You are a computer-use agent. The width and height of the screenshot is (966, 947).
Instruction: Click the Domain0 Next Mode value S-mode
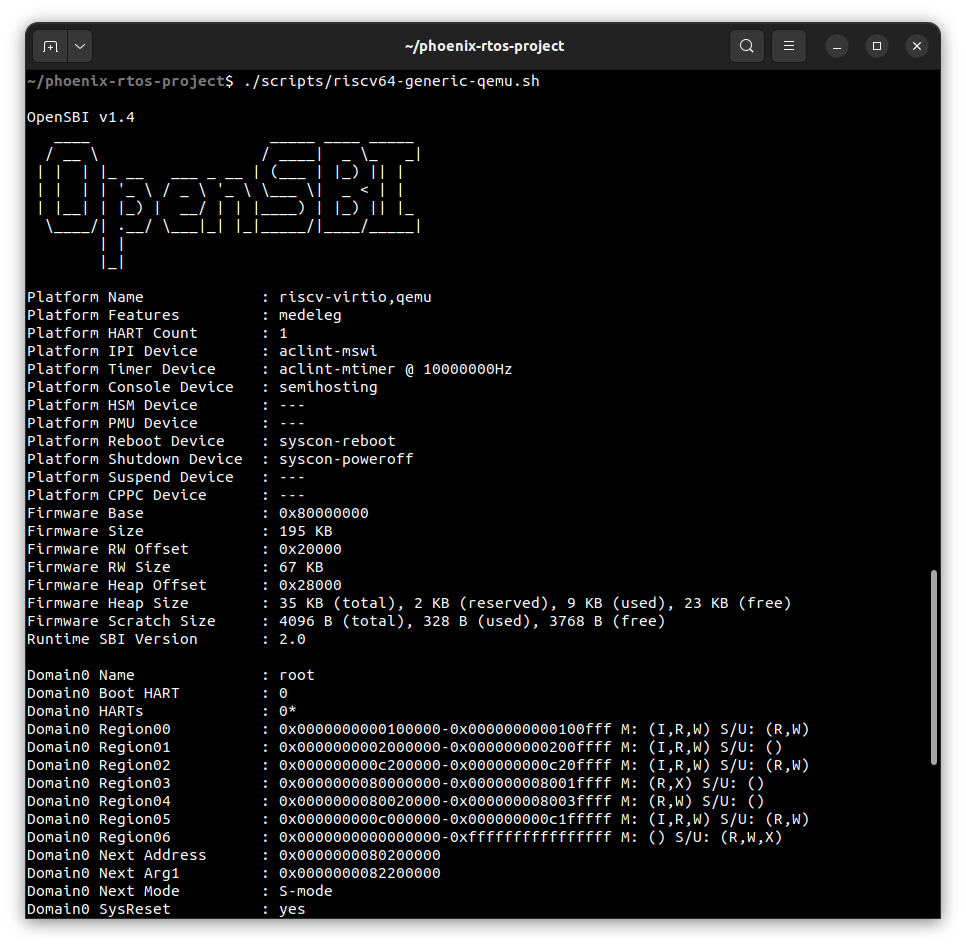point(306,891)
